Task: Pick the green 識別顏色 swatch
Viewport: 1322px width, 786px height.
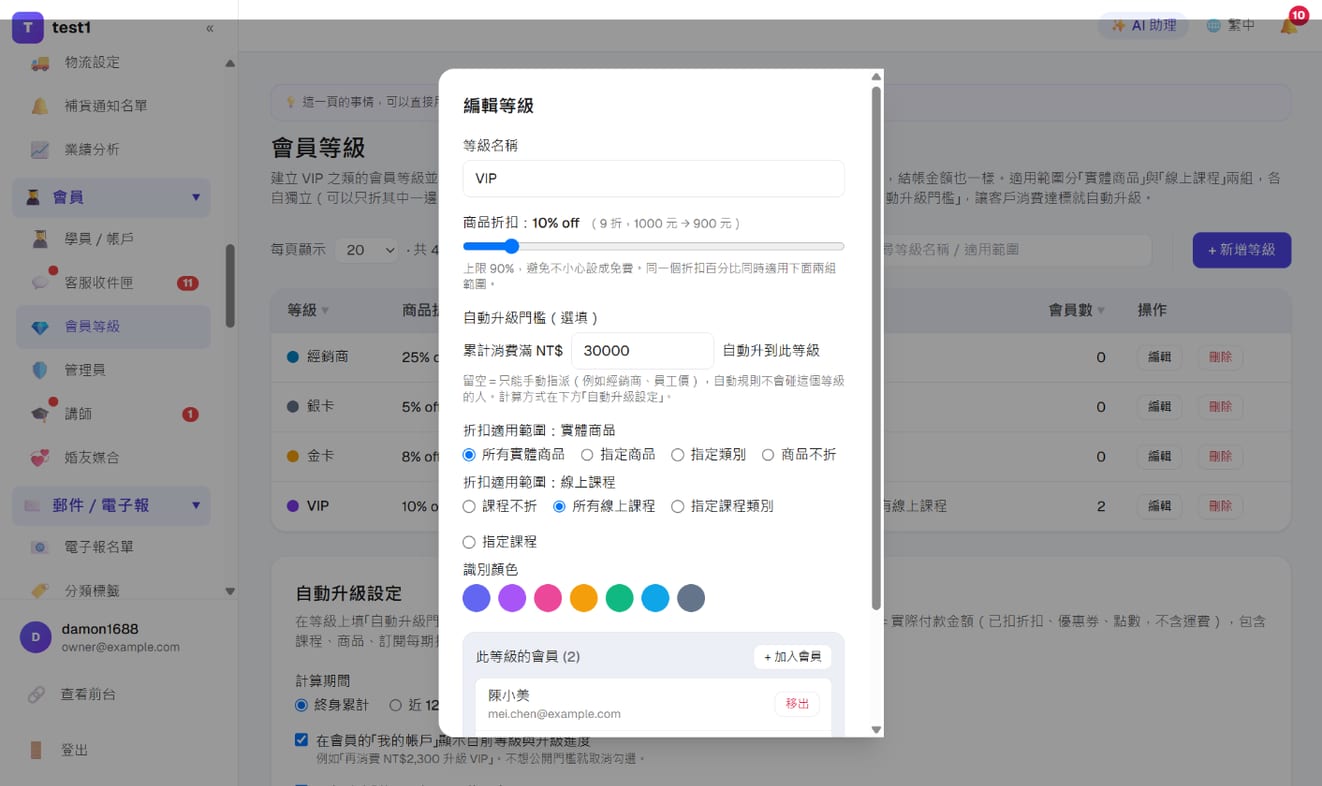Action: tap(620, 598)
